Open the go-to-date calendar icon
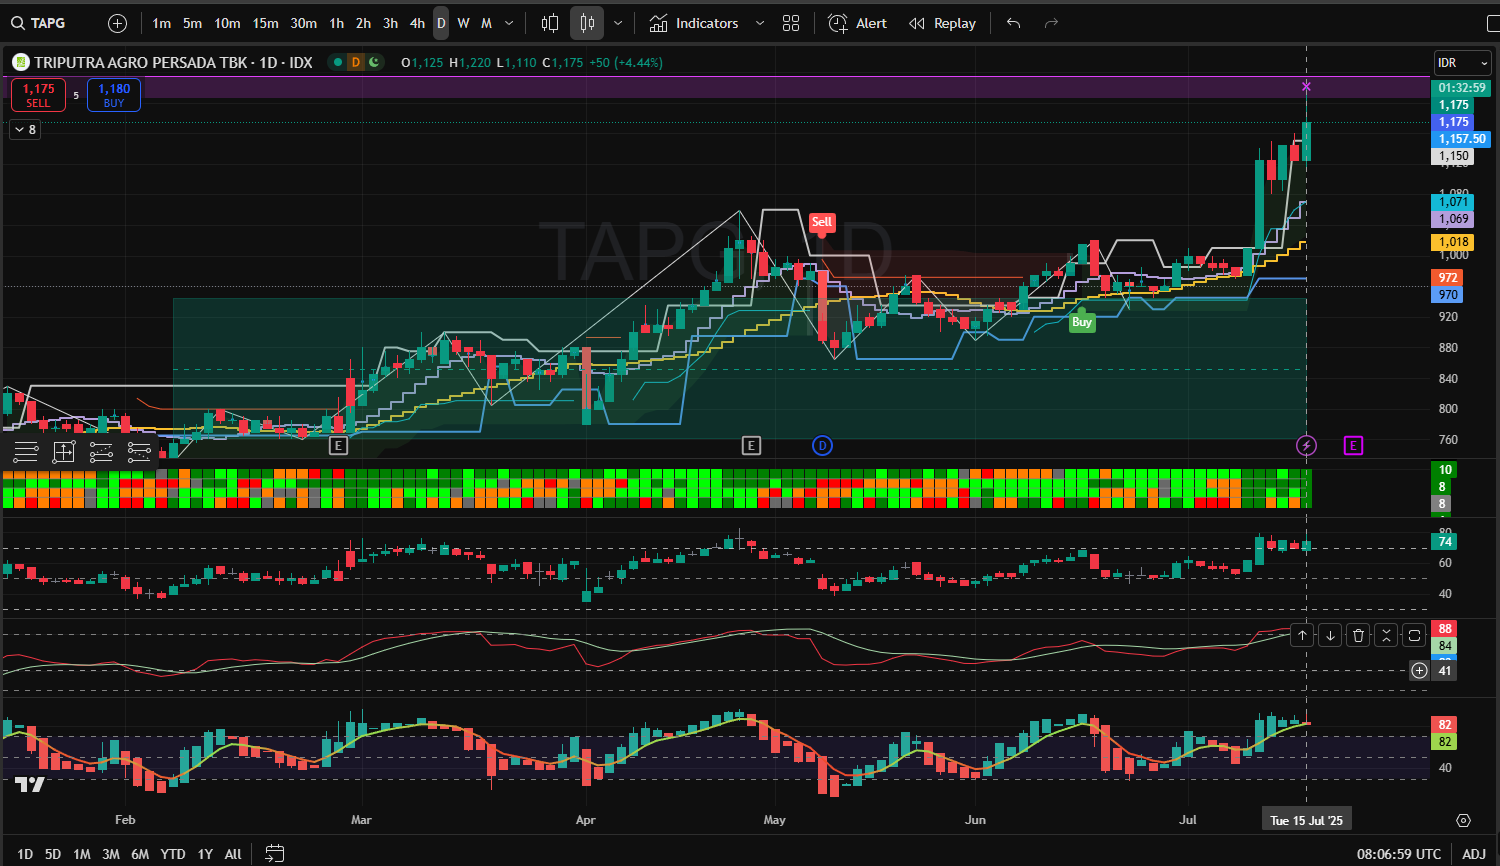The width and height of the screenshot is (1500, 866). [274, 854]
